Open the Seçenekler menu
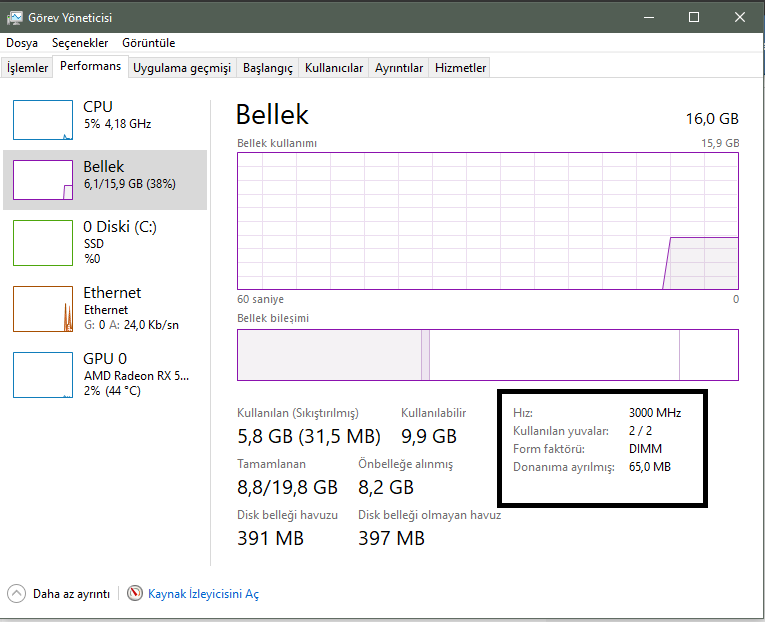Image resolution: width=765 pixels, height=622 pixels. [80, 43]
